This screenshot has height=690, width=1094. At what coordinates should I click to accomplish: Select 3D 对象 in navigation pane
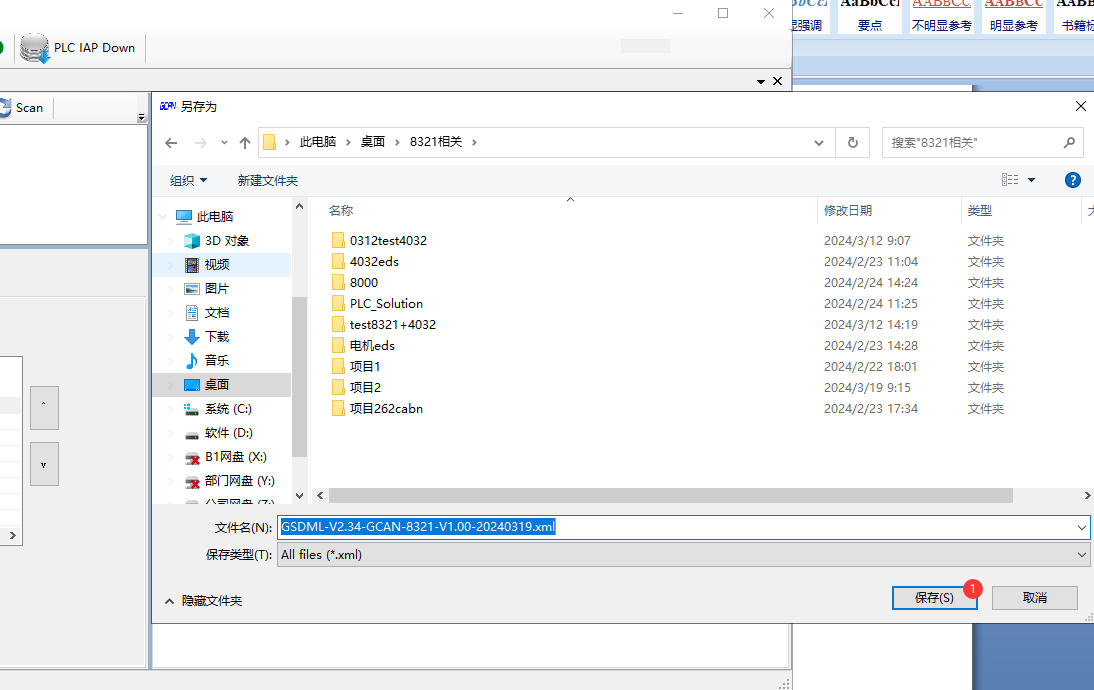pos(226,241)
